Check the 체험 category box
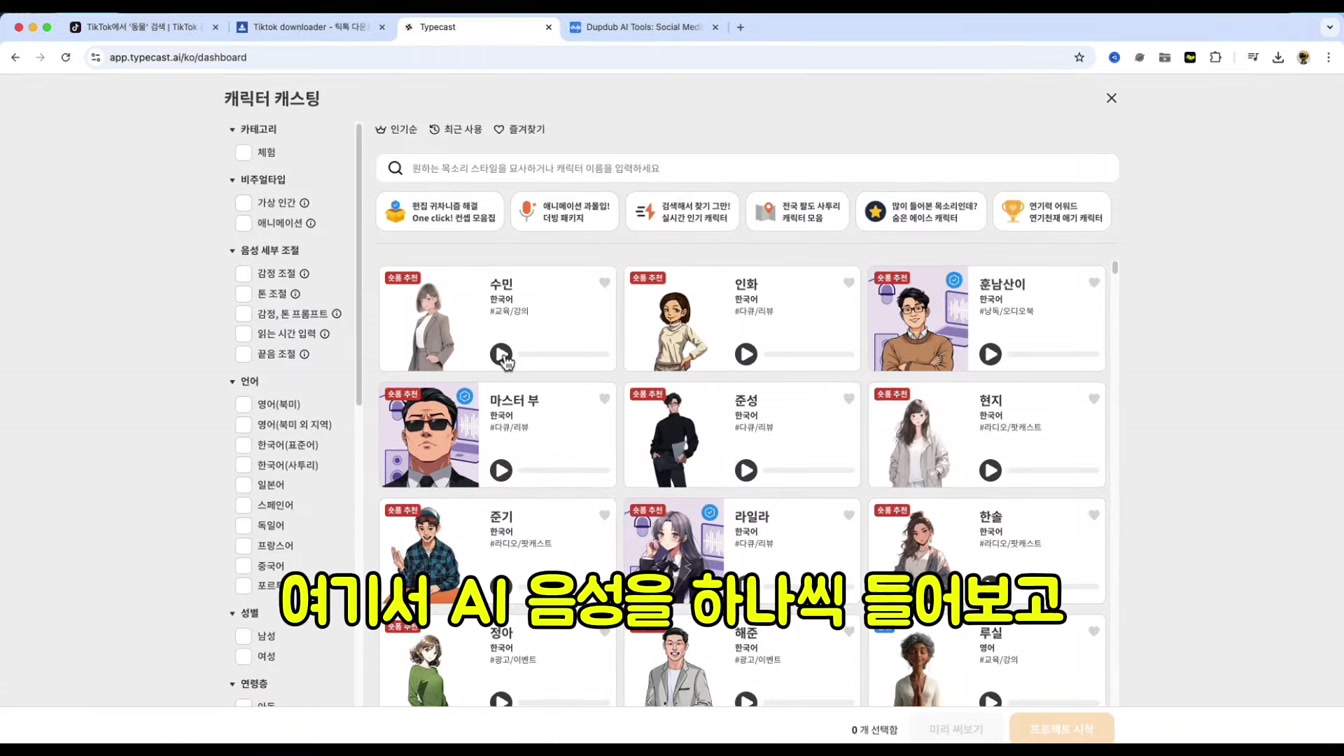This screenshot has height=756, width=1344. pos(243,153)
